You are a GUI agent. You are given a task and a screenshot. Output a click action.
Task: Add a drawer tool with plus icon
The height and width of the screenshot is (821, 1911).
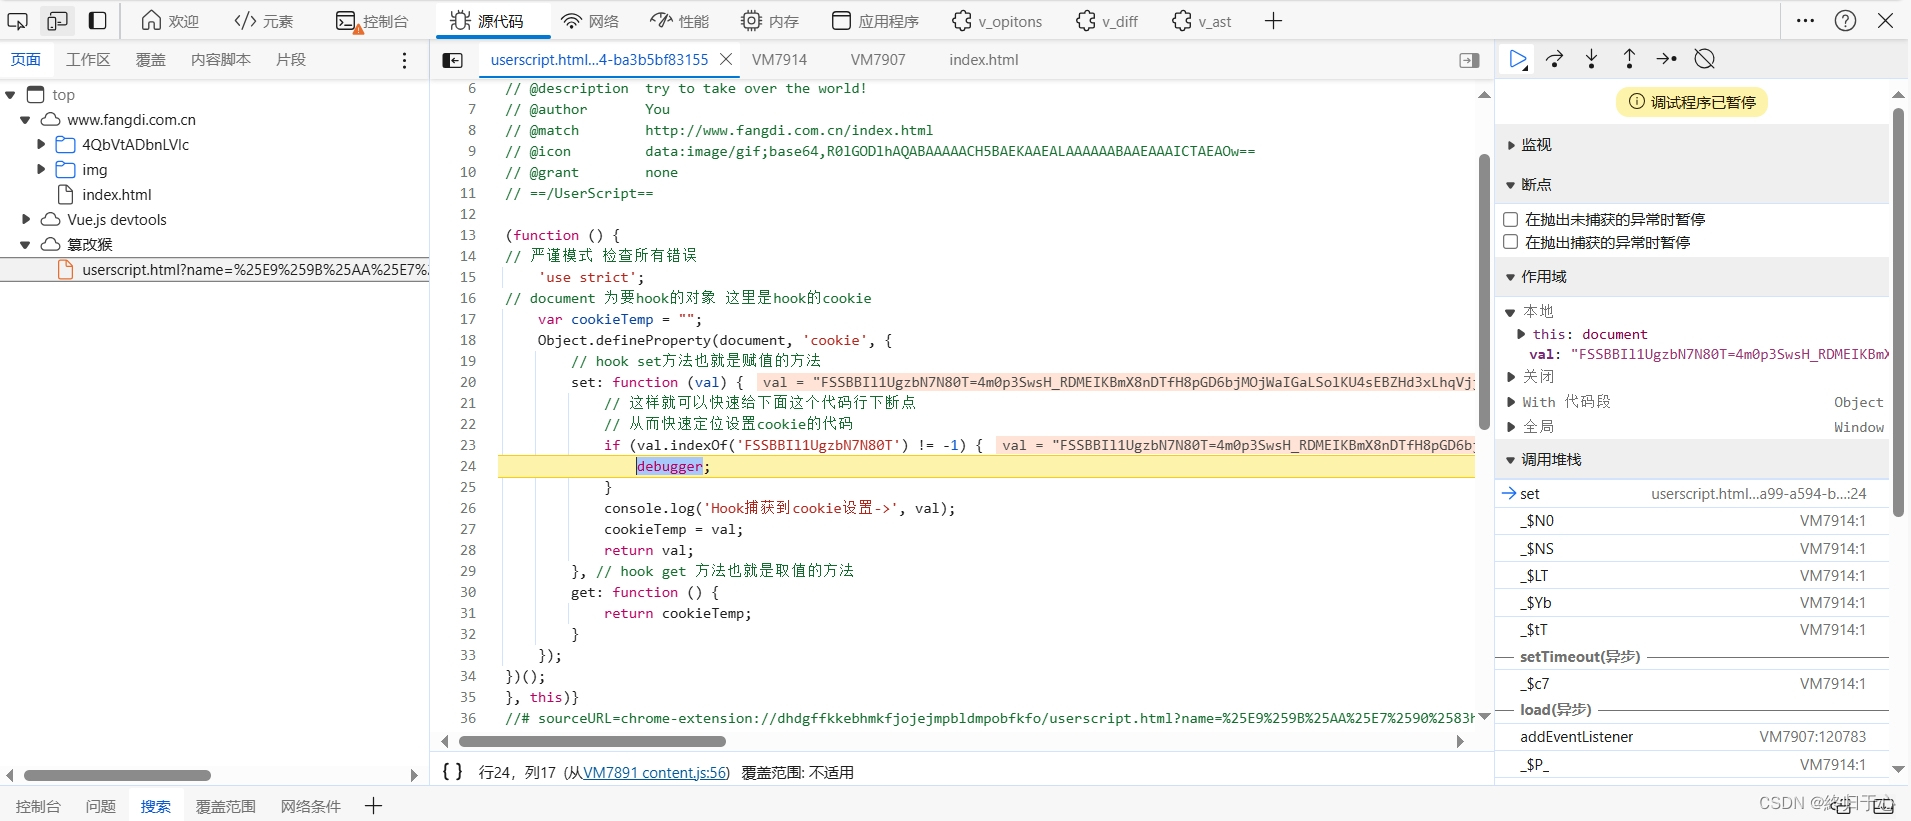[373, 806]
